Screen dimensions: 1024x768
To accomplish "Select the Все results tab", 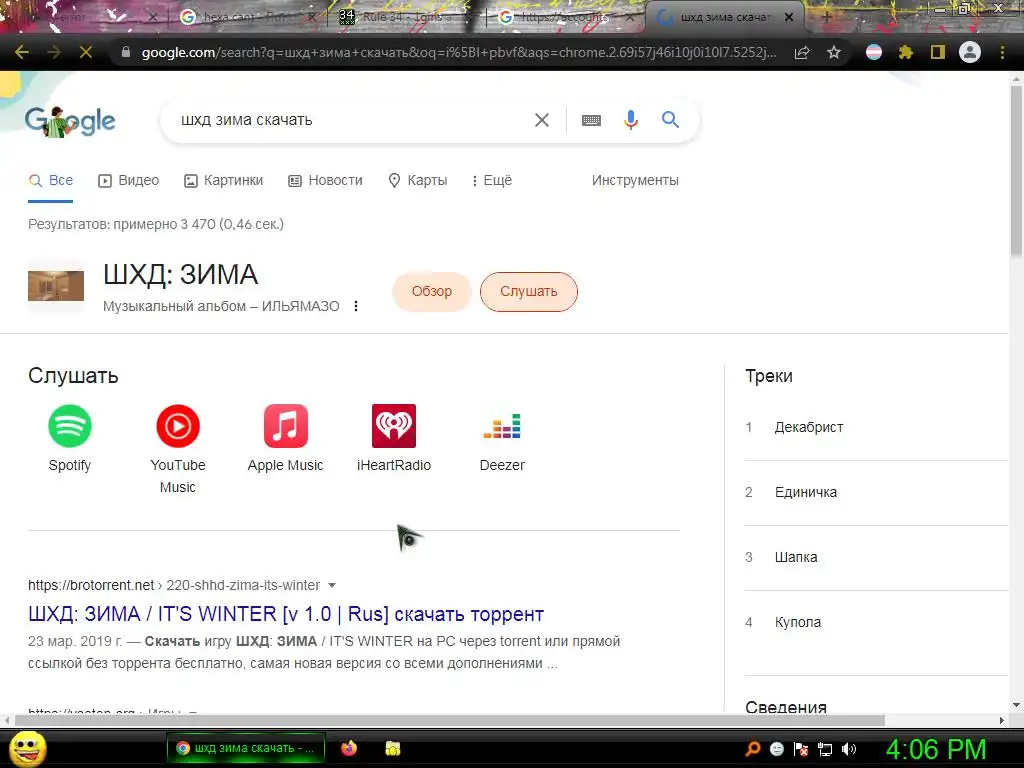I will pos(51,180).
